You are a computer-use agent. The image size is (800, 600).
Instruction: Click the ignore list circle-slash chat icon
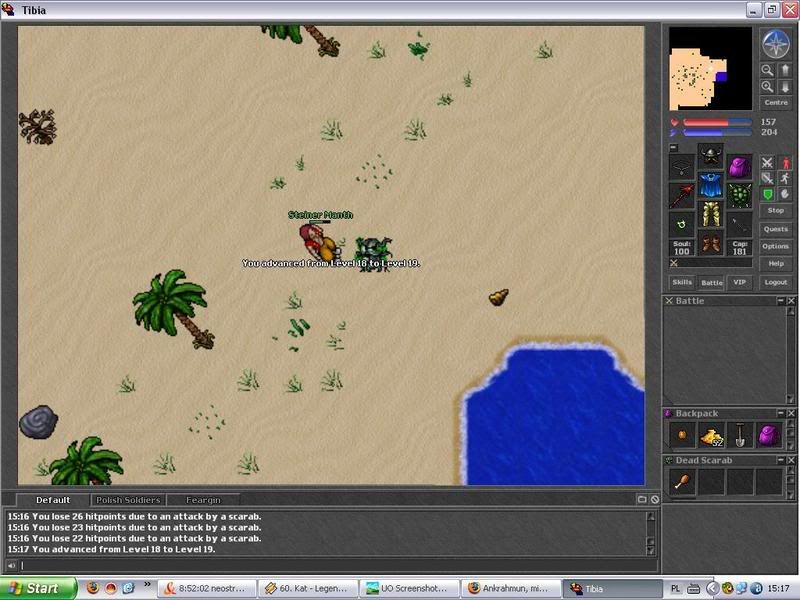[655, 499]
